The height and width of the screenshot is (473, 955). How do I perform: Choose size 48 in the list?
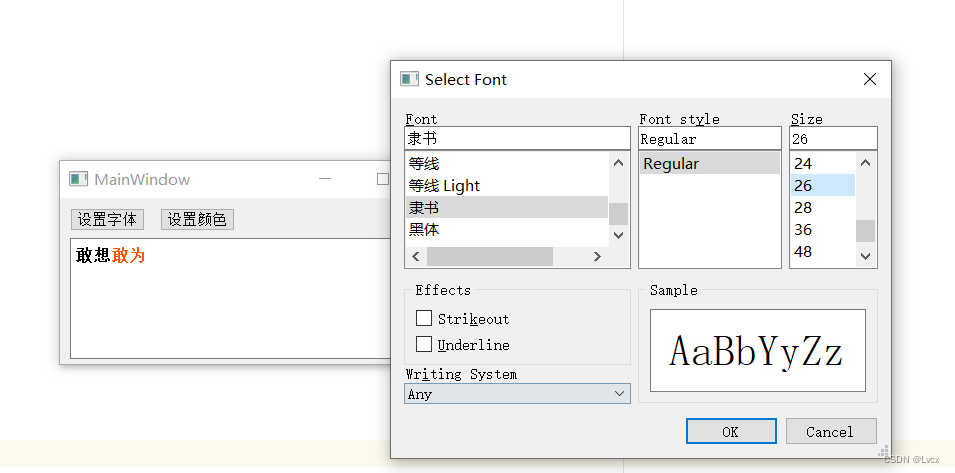tap(823, 251)
